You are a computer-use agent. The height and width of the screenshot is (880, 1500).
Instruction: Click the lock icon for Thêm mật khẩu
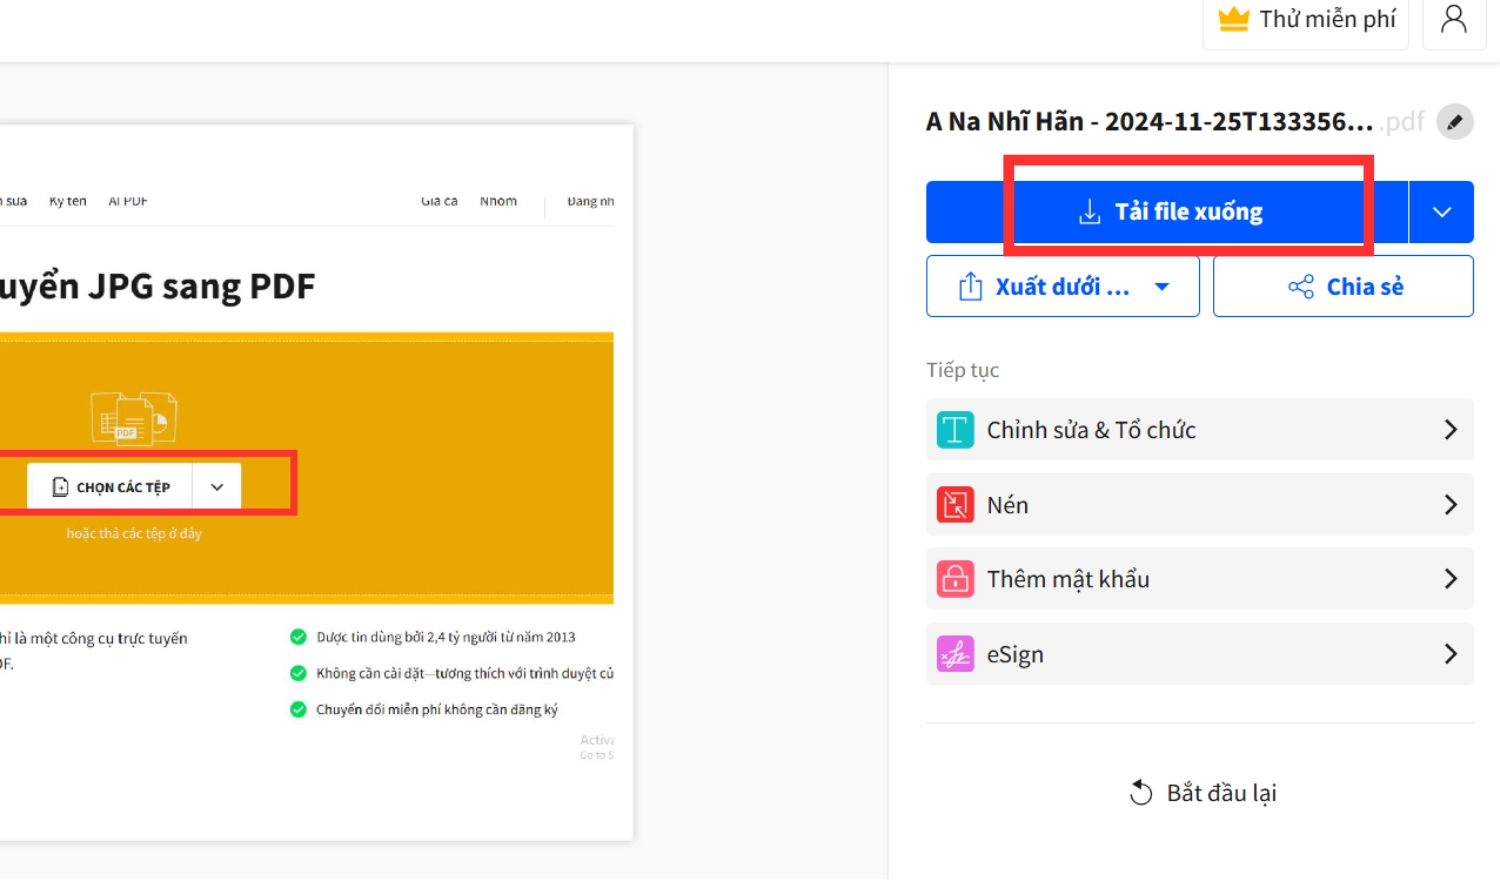coord(955,579)
